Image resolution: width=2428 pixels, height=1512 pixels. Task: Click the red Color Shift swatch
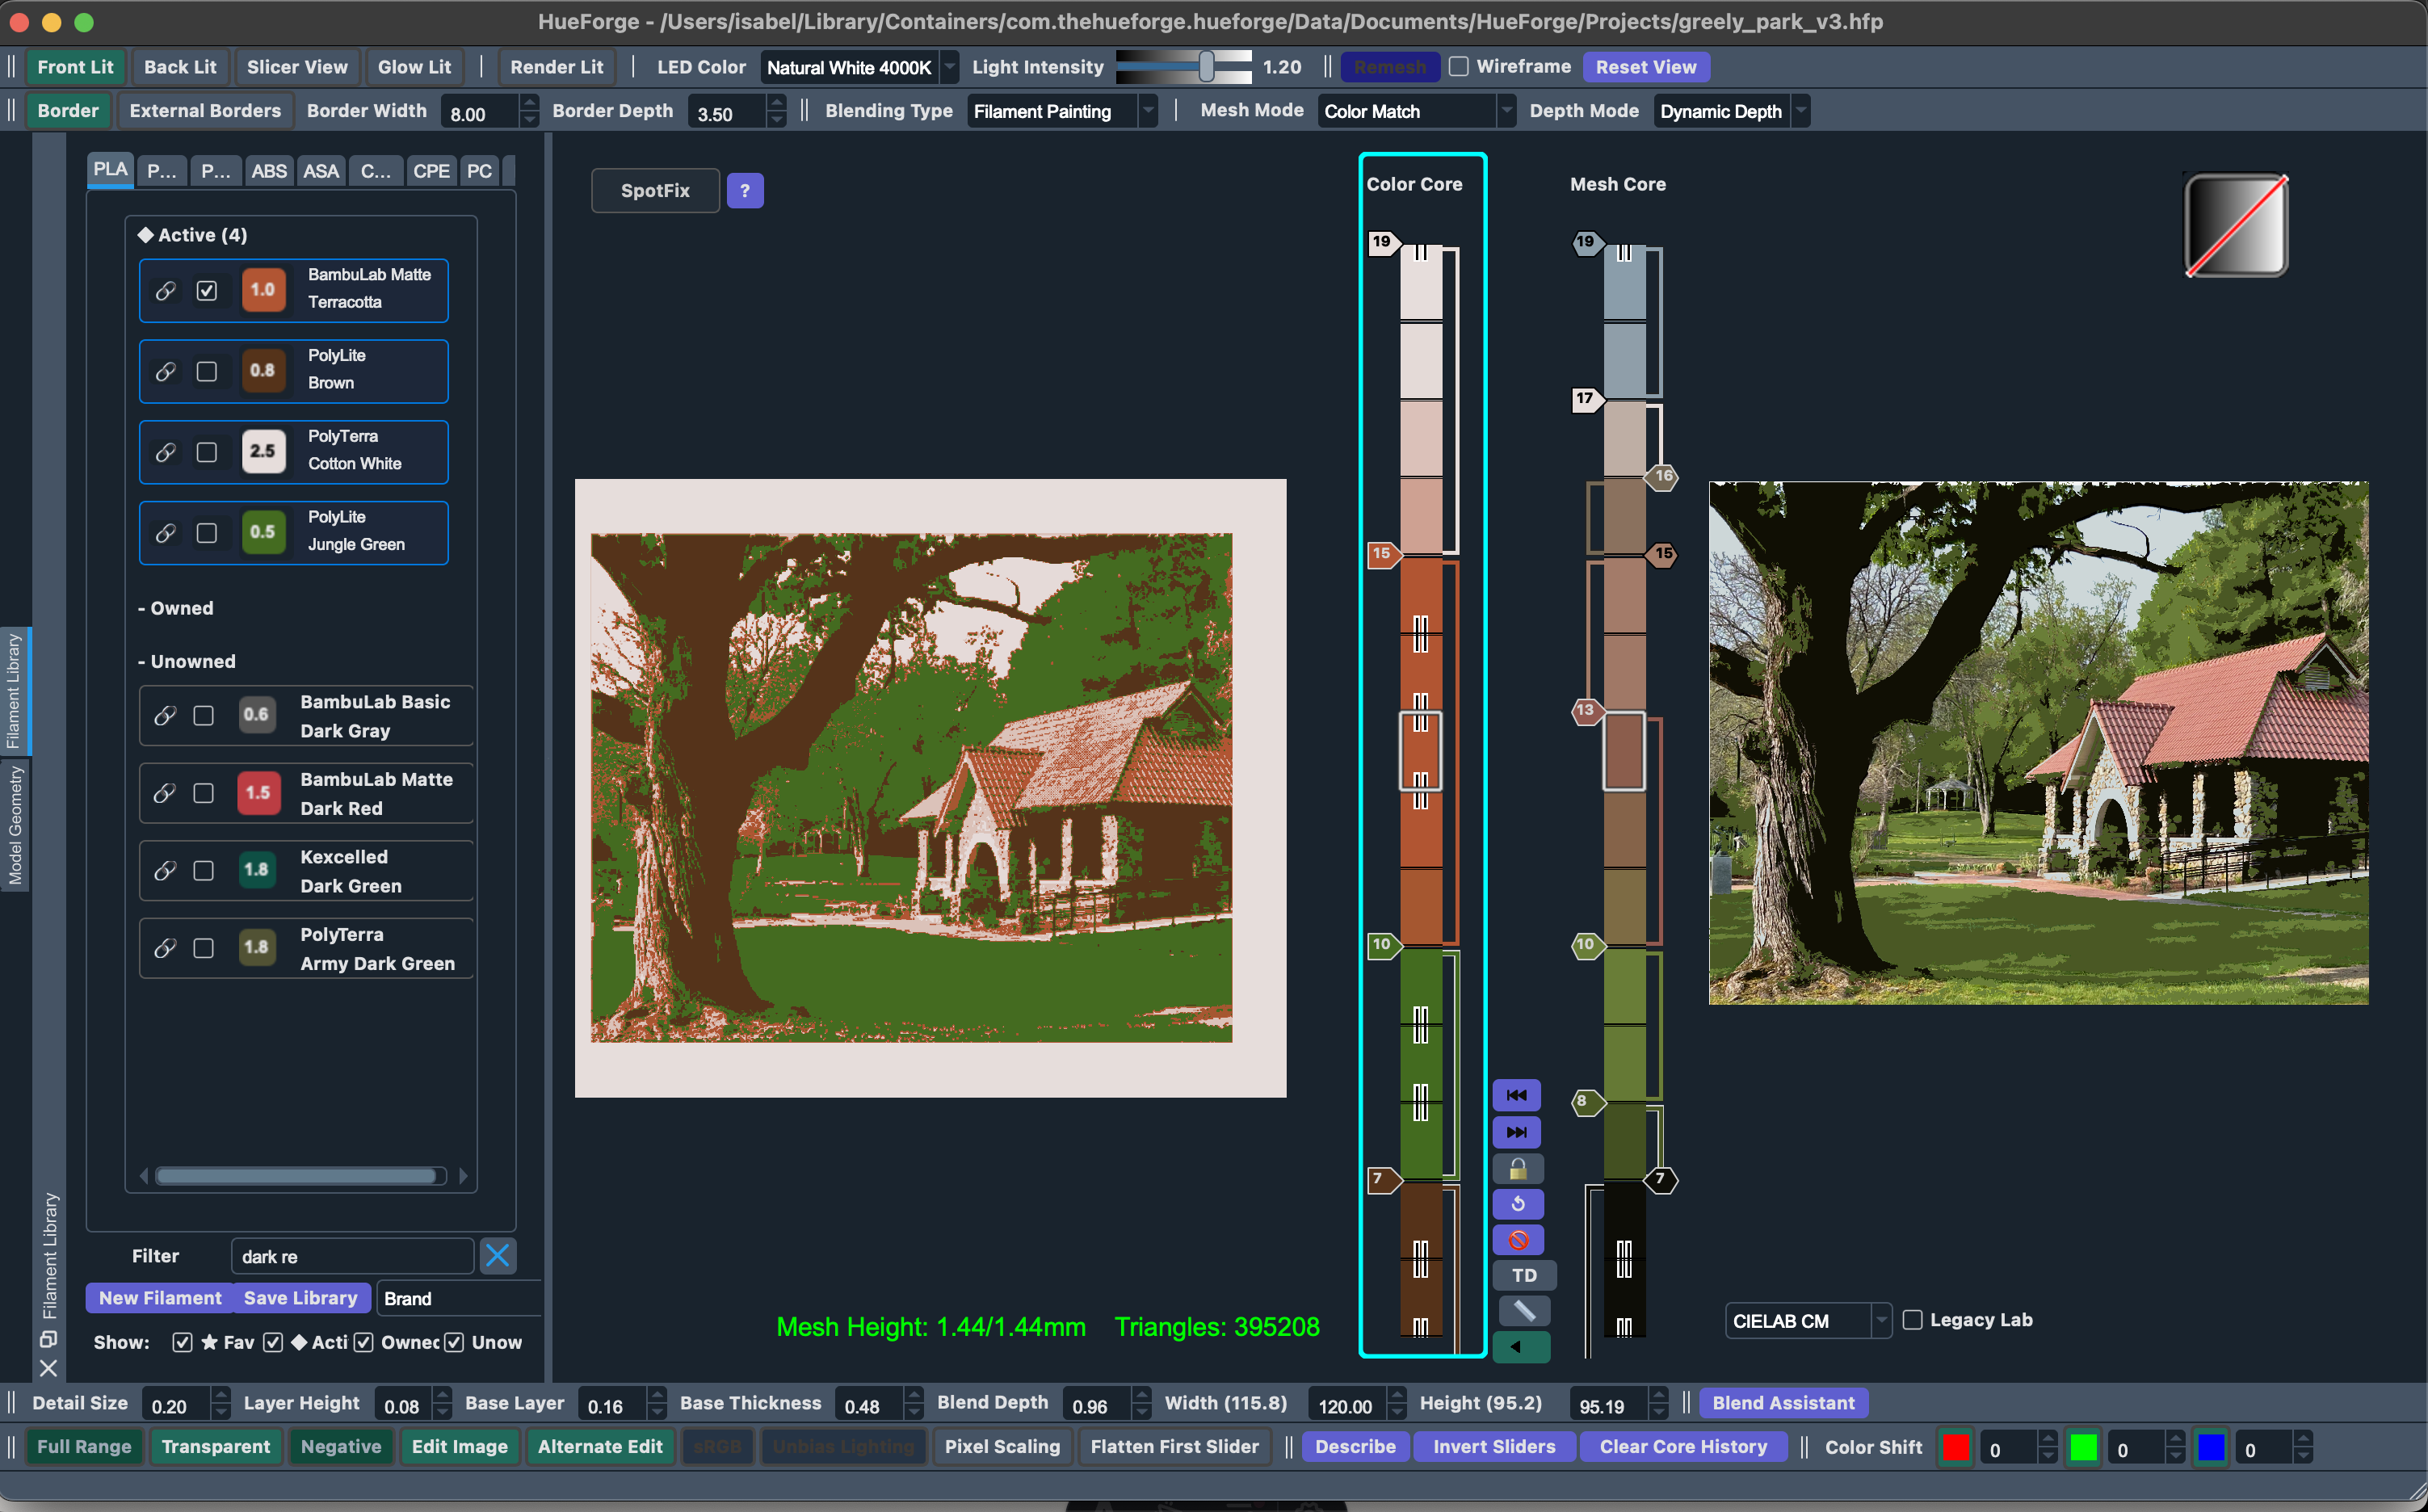click(1956, 1447)
